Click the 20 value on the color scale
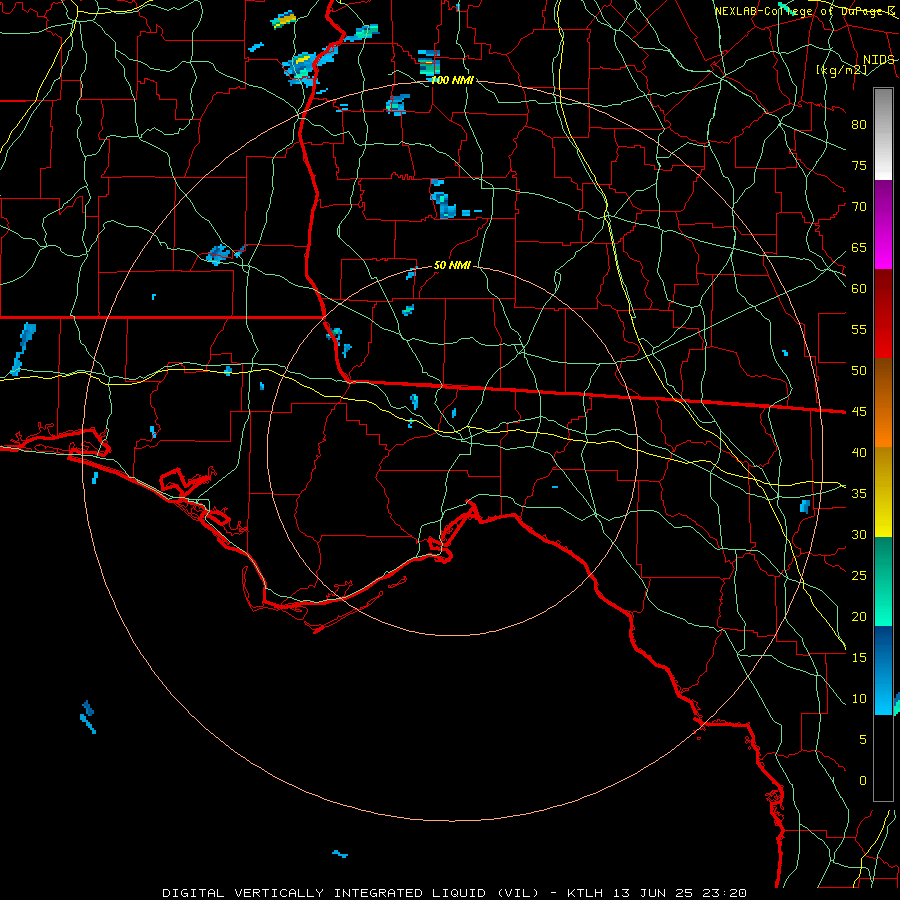The height and width of the screenshot is (900, 900). 859,616
